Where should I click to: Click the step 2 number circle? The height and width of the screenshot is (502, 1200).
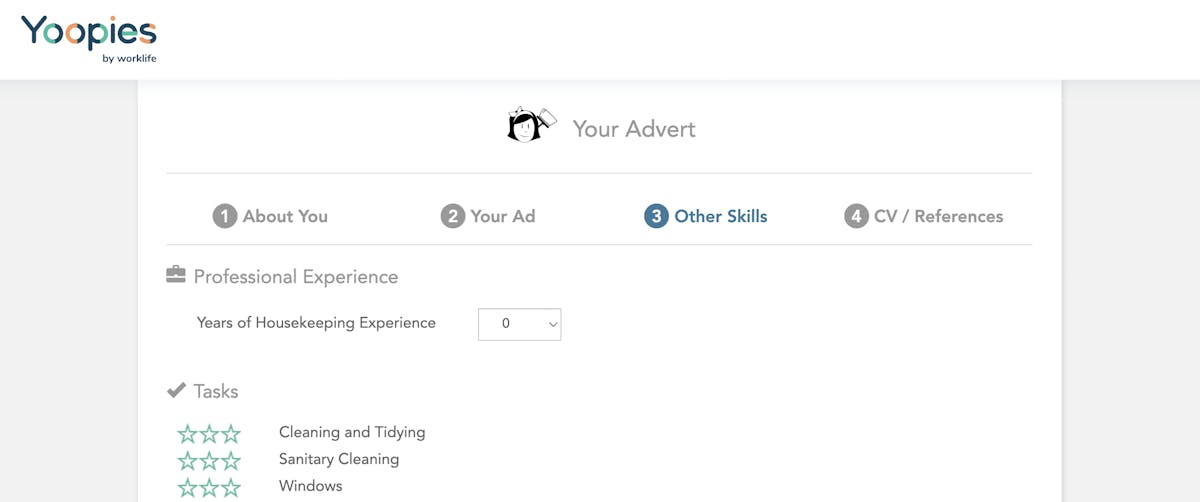[x=453, y=216]
